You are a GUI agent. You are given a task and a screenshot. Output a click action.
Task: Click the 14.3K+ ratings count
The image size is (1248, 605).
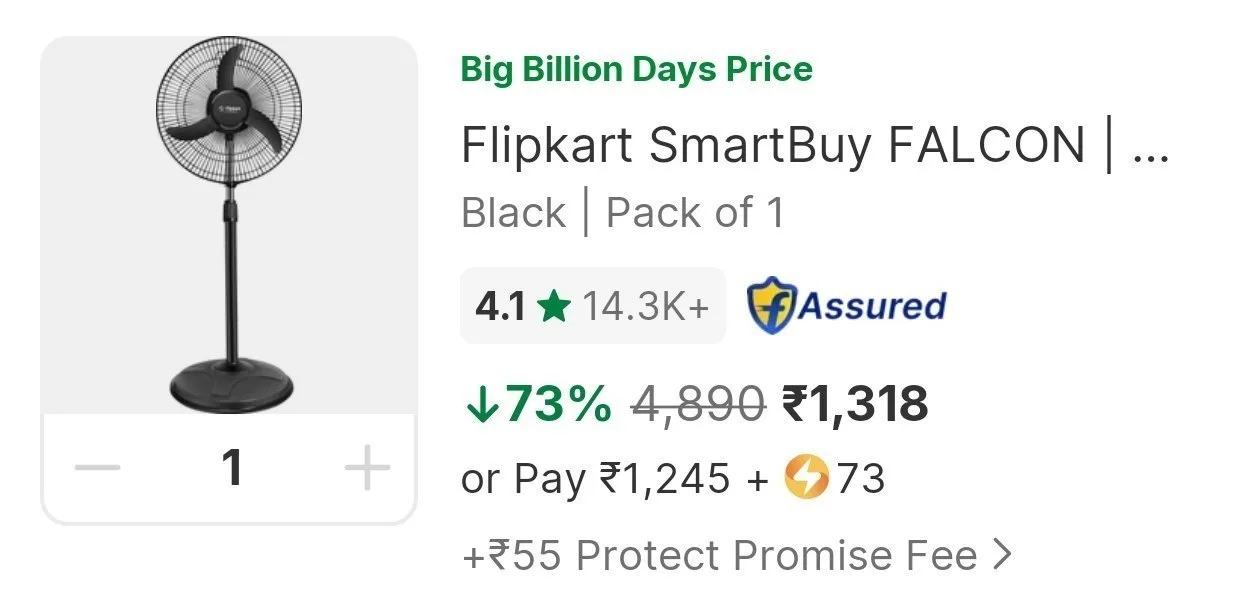pos(645,307)
